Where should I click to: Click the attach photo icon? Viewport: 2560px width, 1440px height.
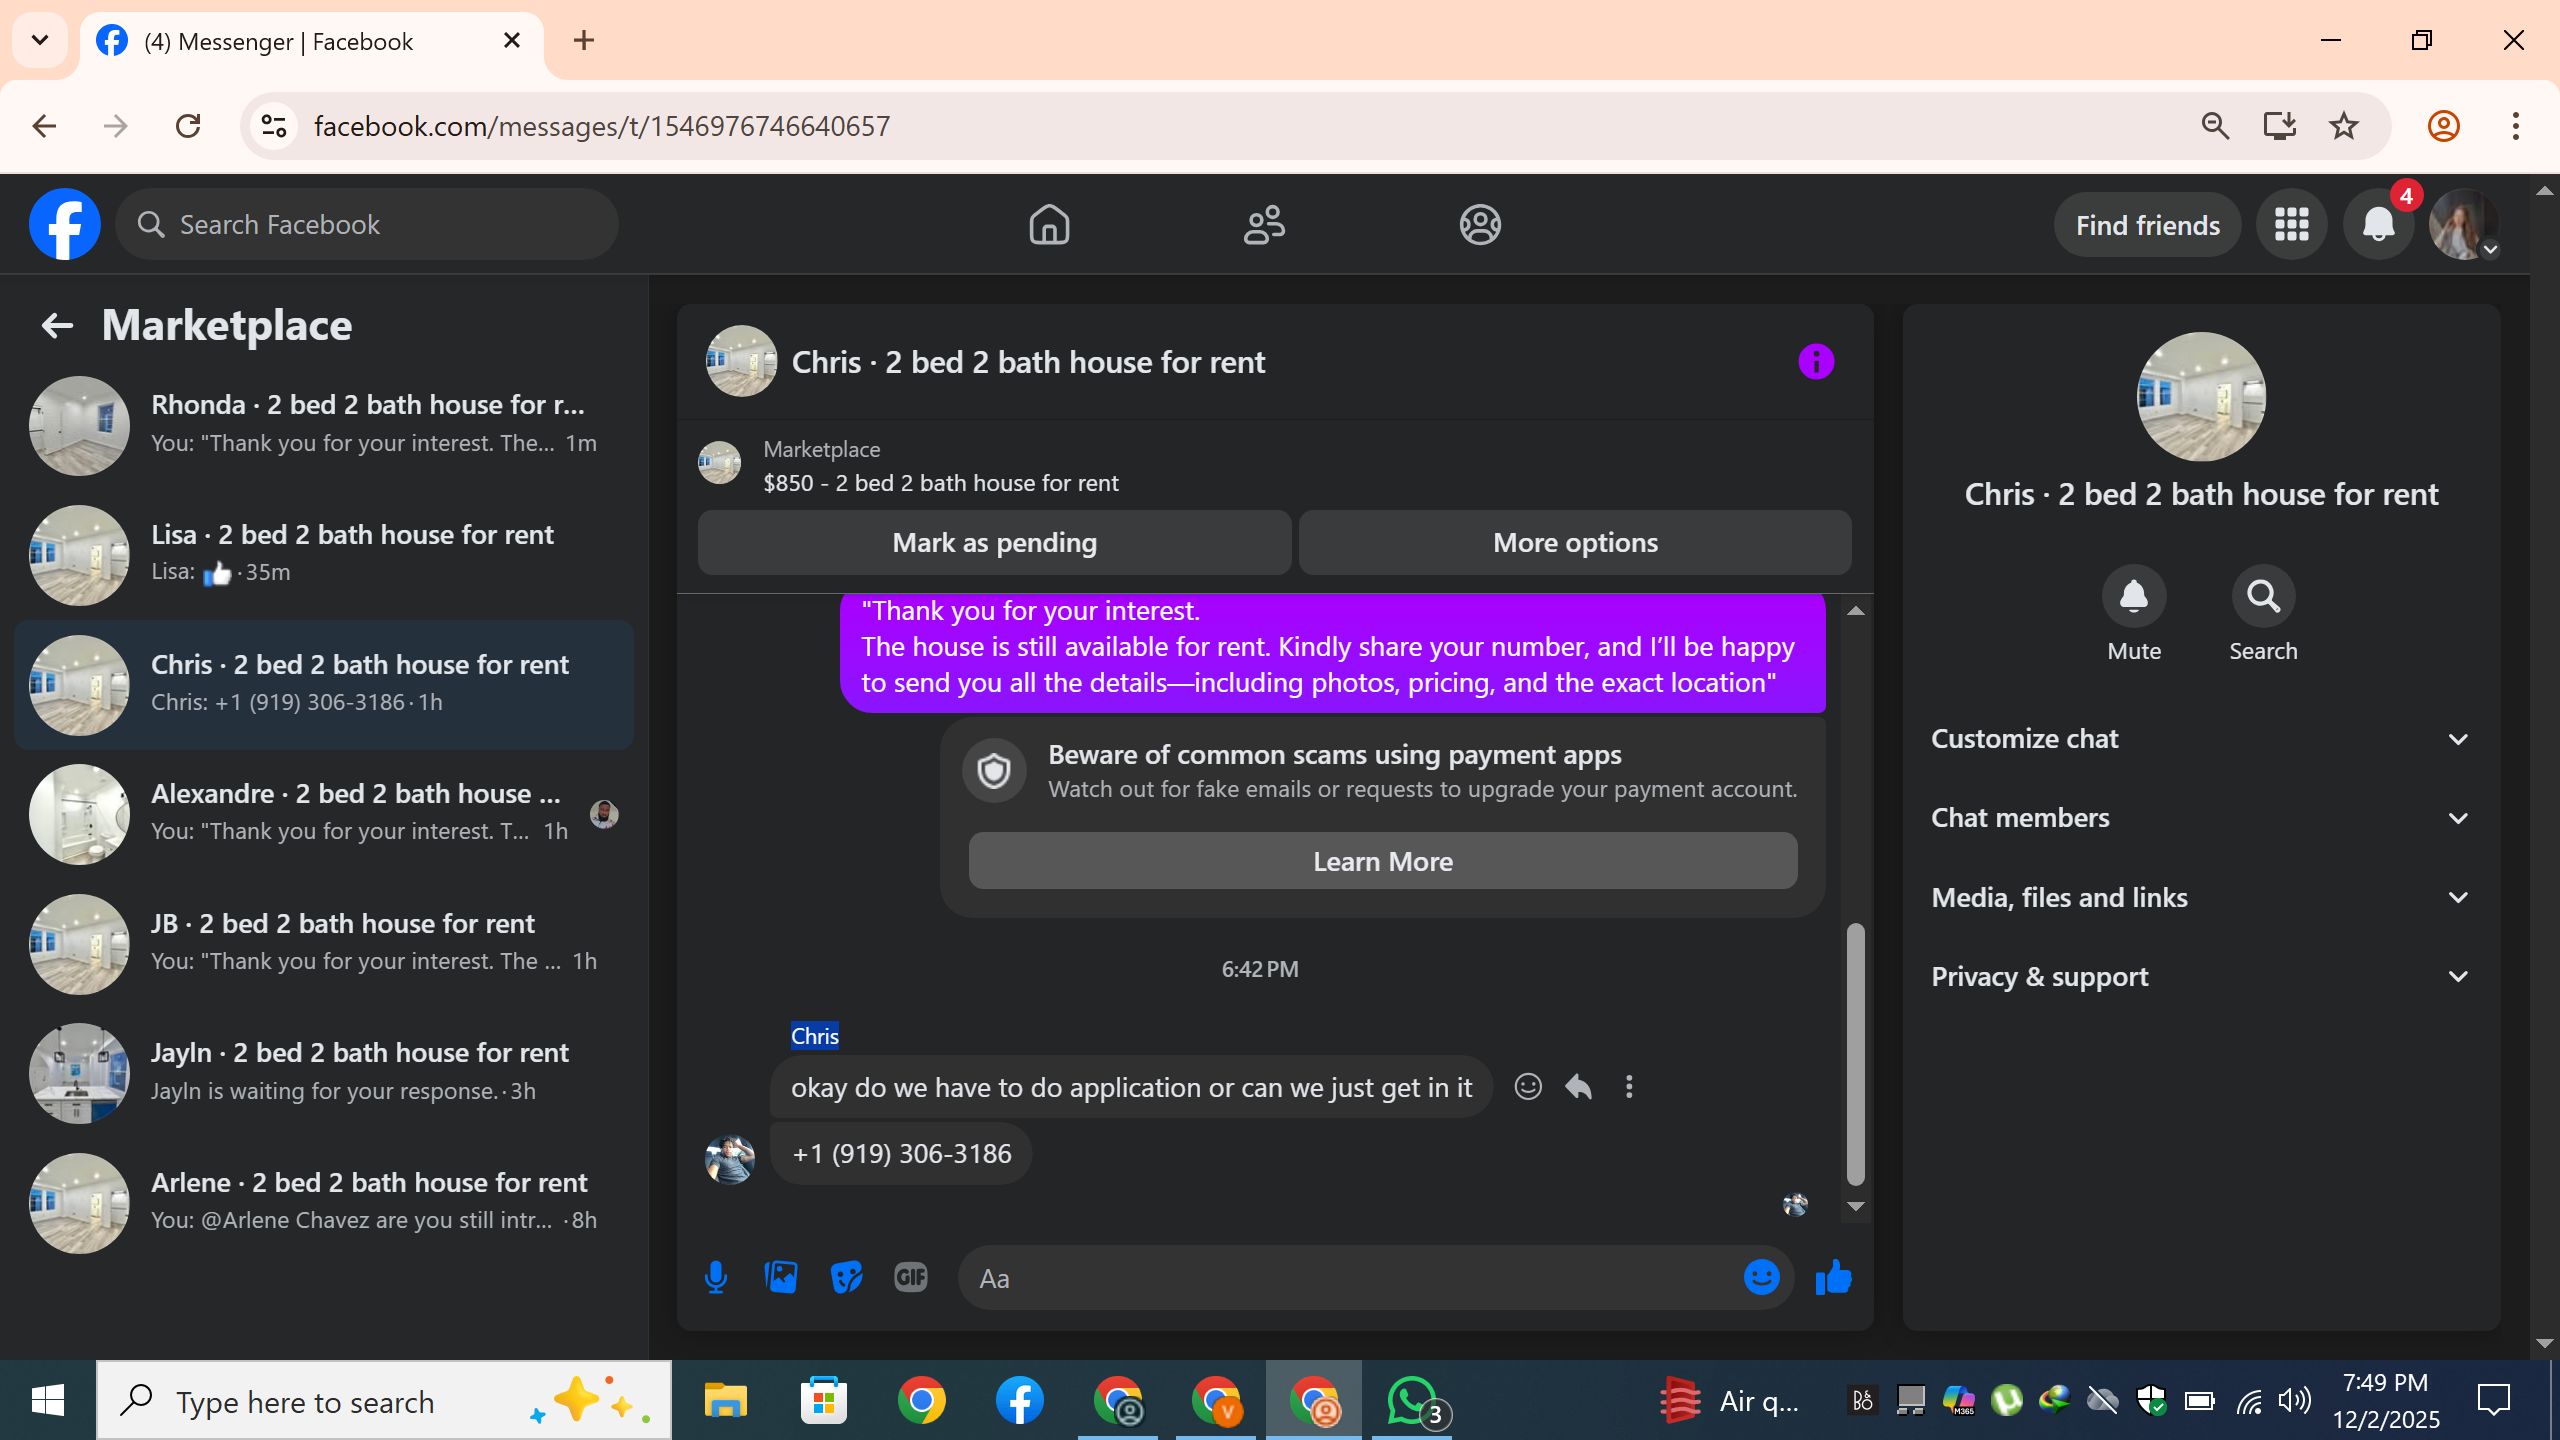(781, 1277)
